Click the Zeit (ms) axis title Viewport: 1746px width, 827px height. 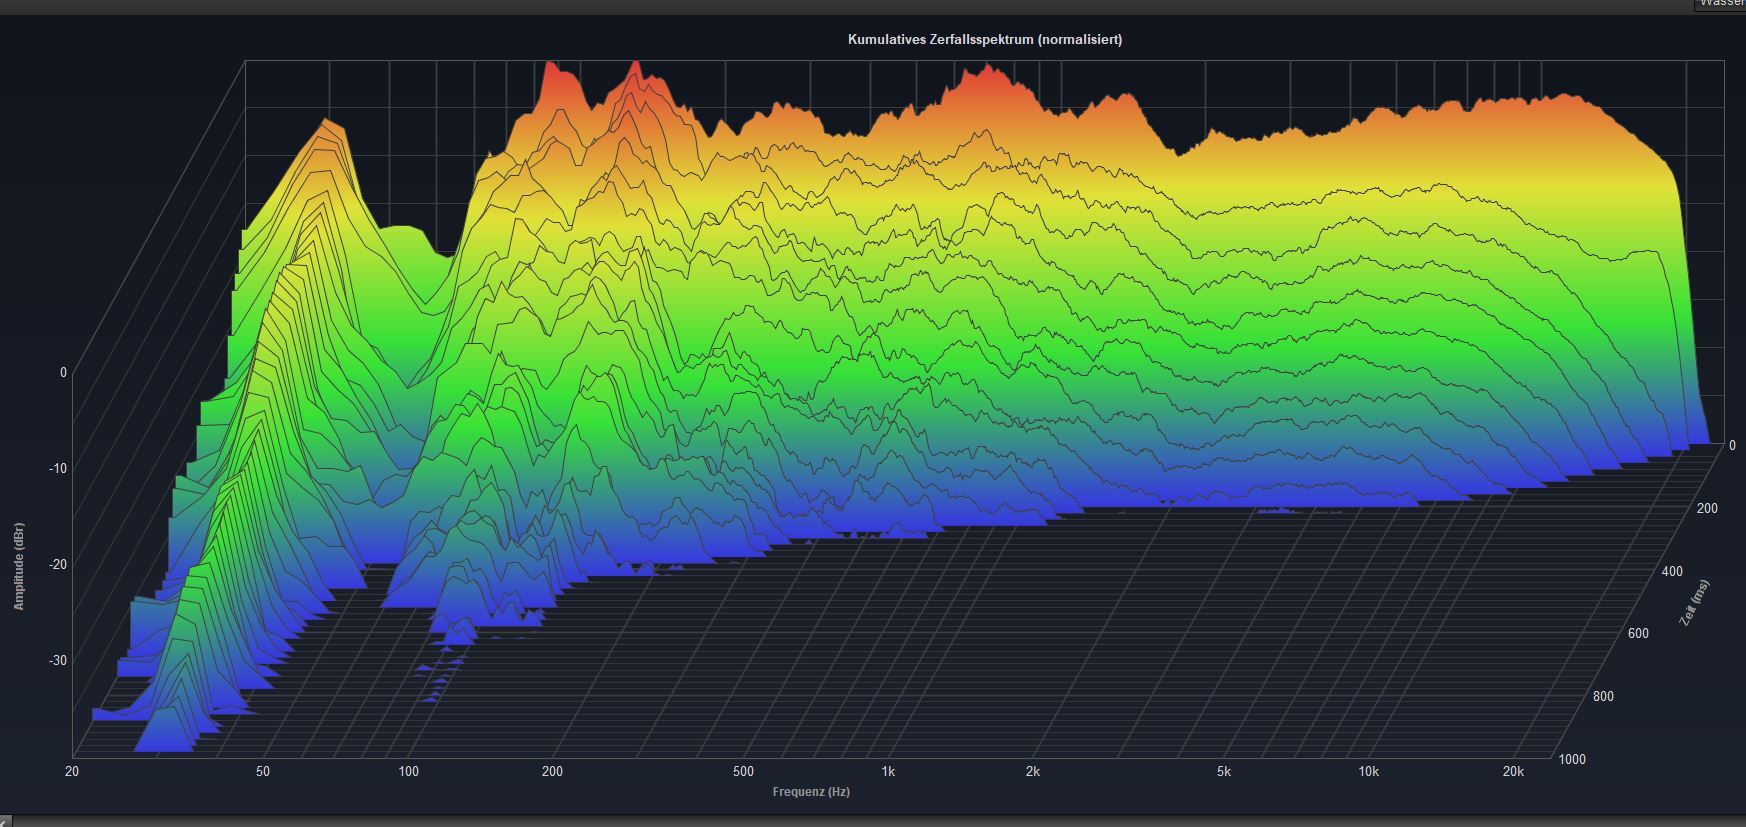point(1694,603)
